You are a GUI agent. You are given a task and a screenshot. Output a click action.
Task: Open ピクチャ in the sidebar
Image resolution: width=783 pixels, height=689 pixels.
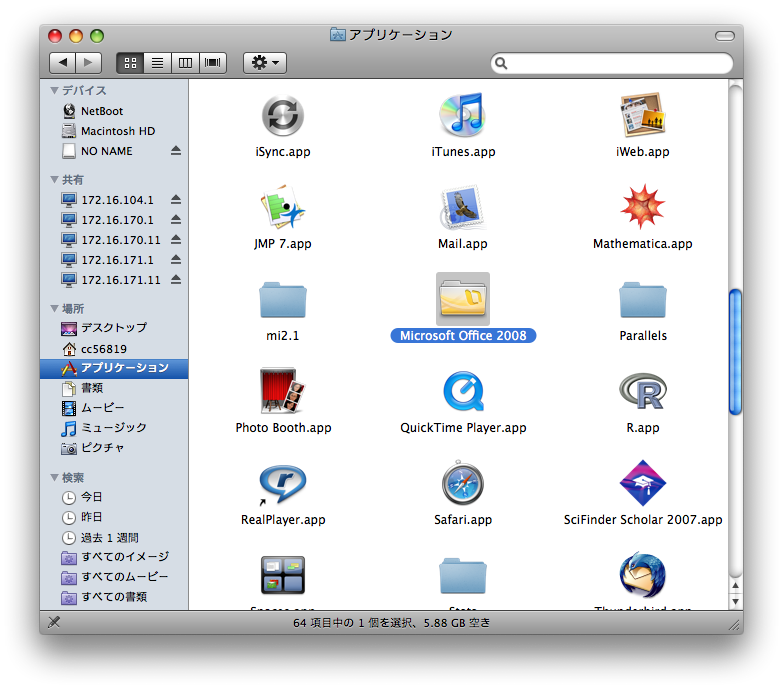(114, 448)
